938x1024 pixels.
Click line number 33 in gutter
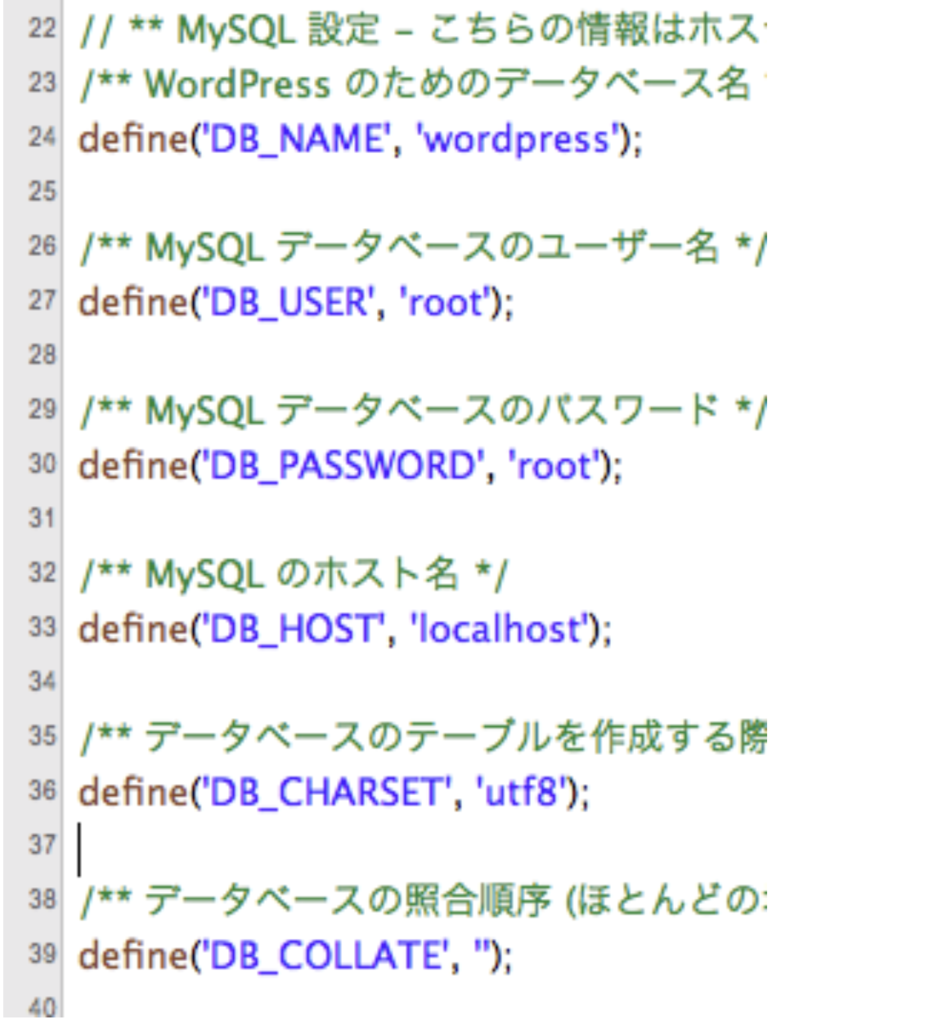coord(42,627)
